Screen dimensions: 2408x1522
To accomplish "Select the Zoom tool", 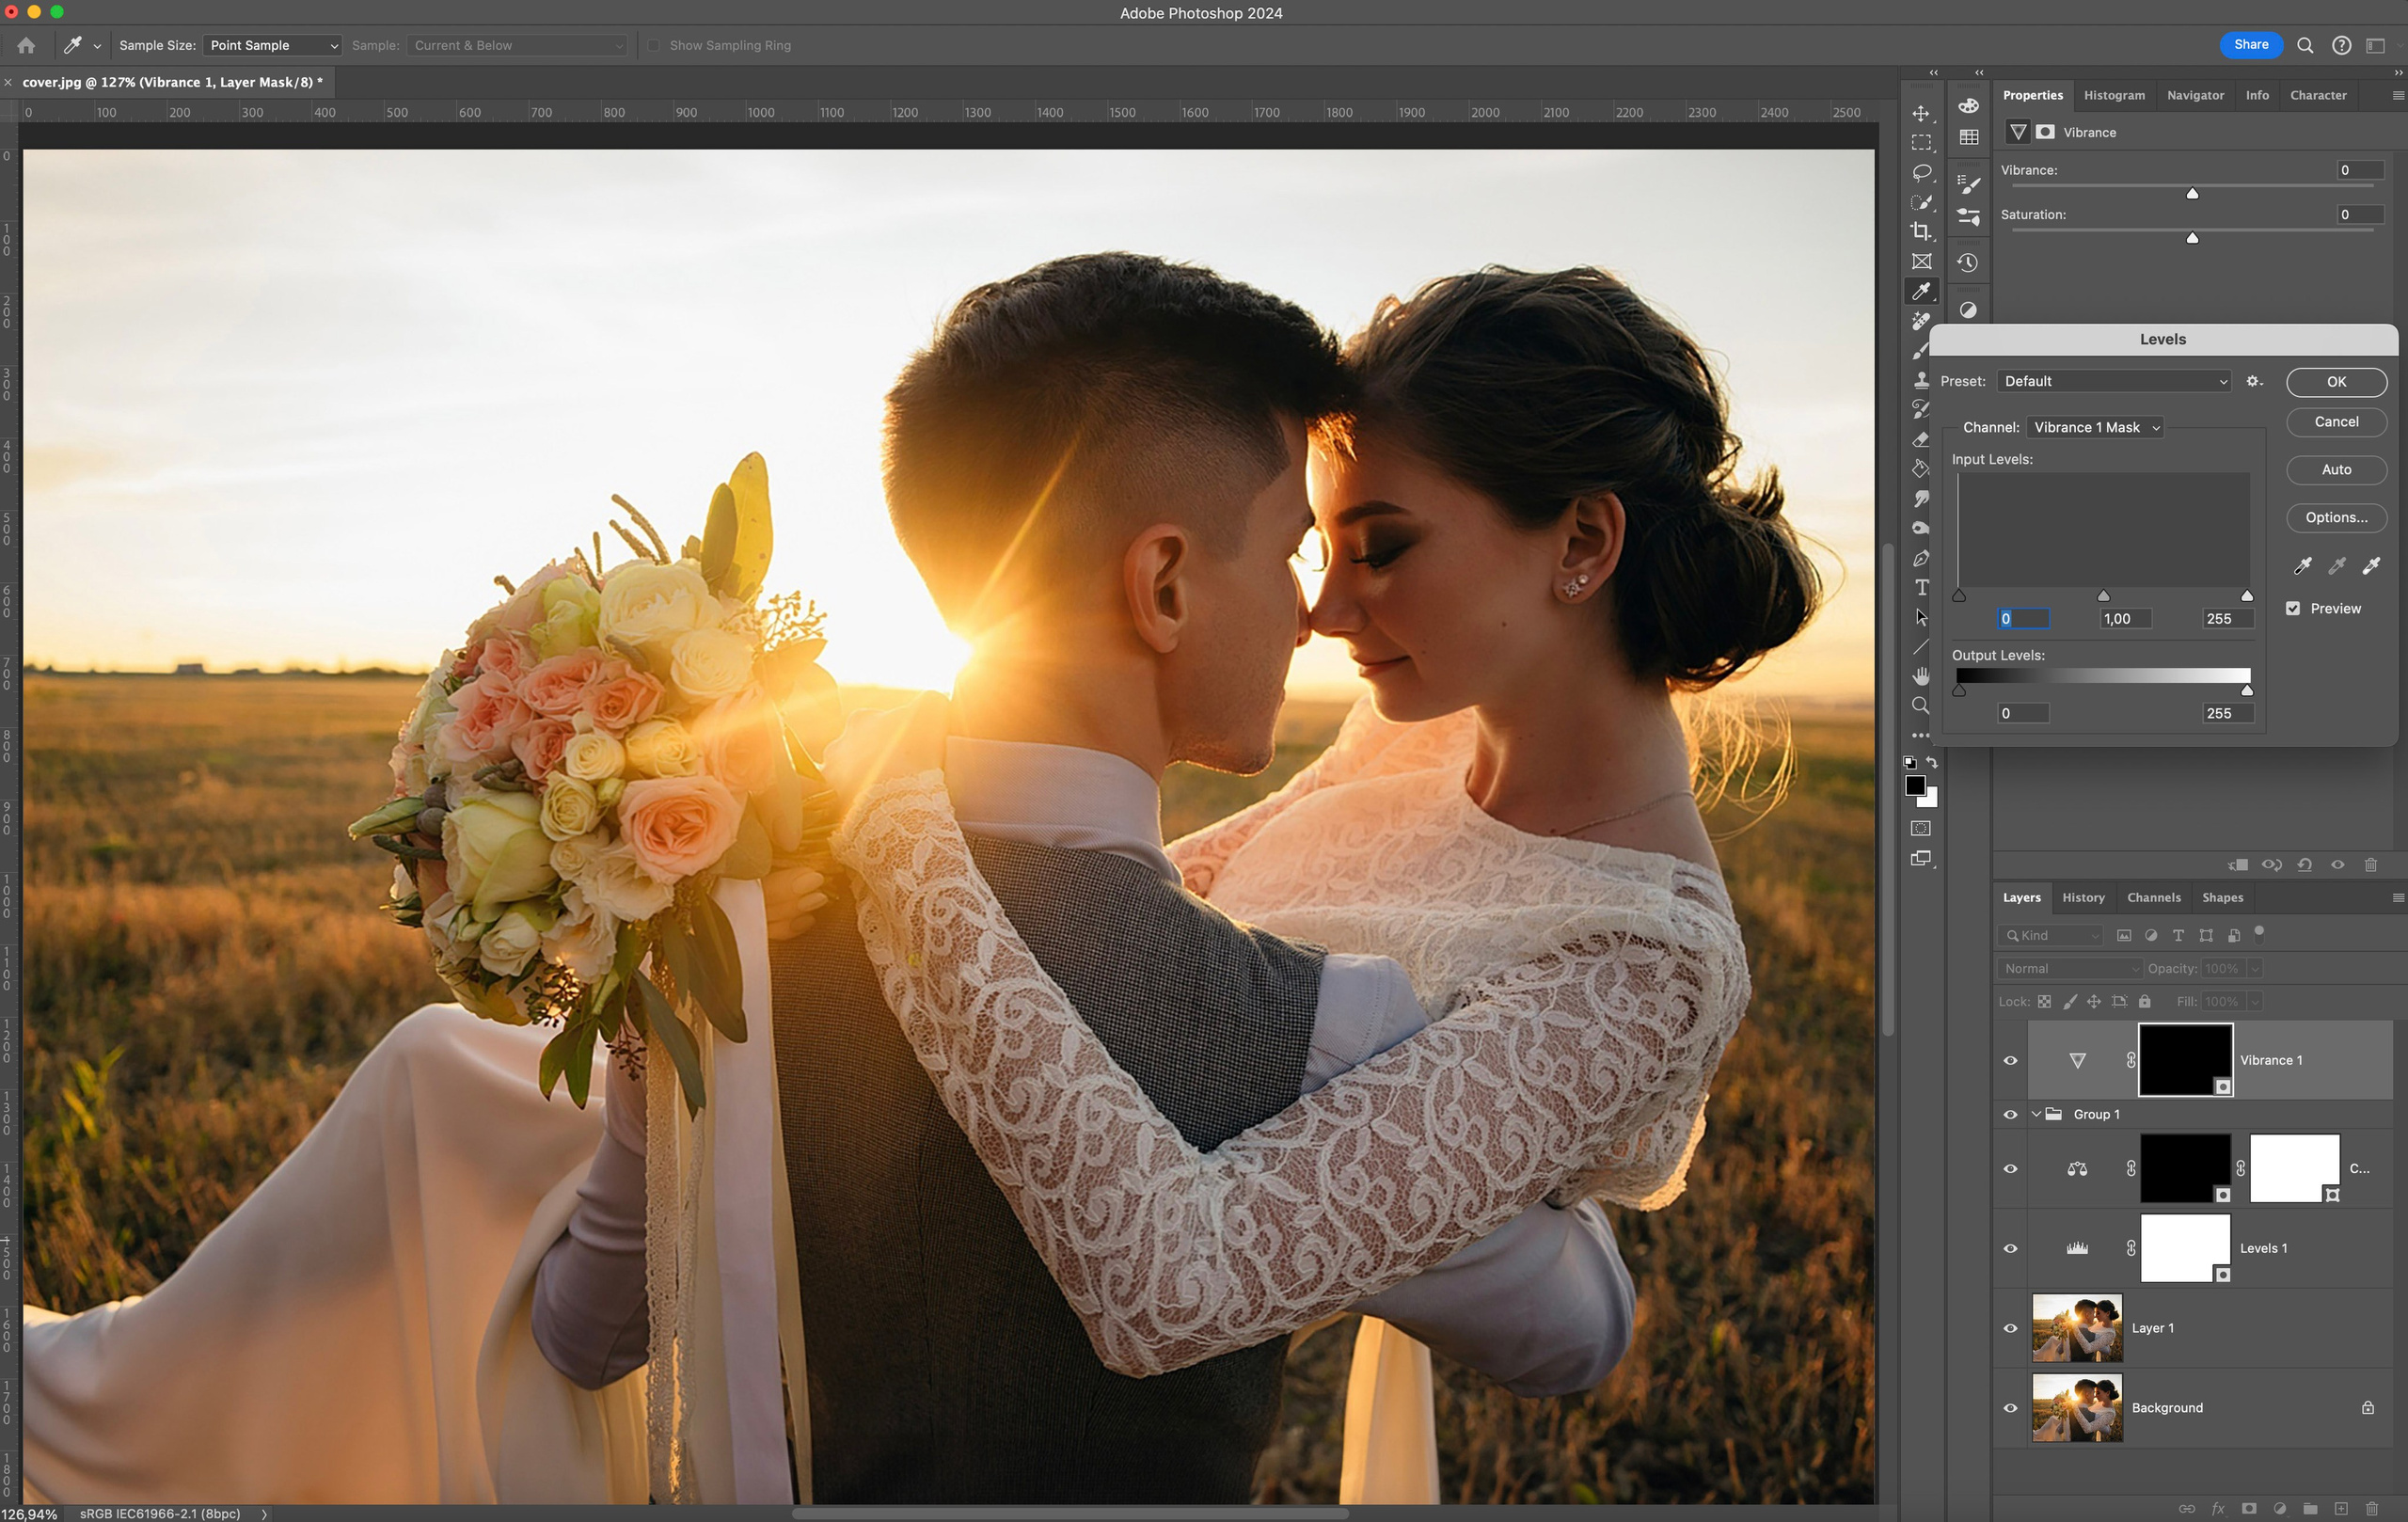I will click(x=1921, y=705).
